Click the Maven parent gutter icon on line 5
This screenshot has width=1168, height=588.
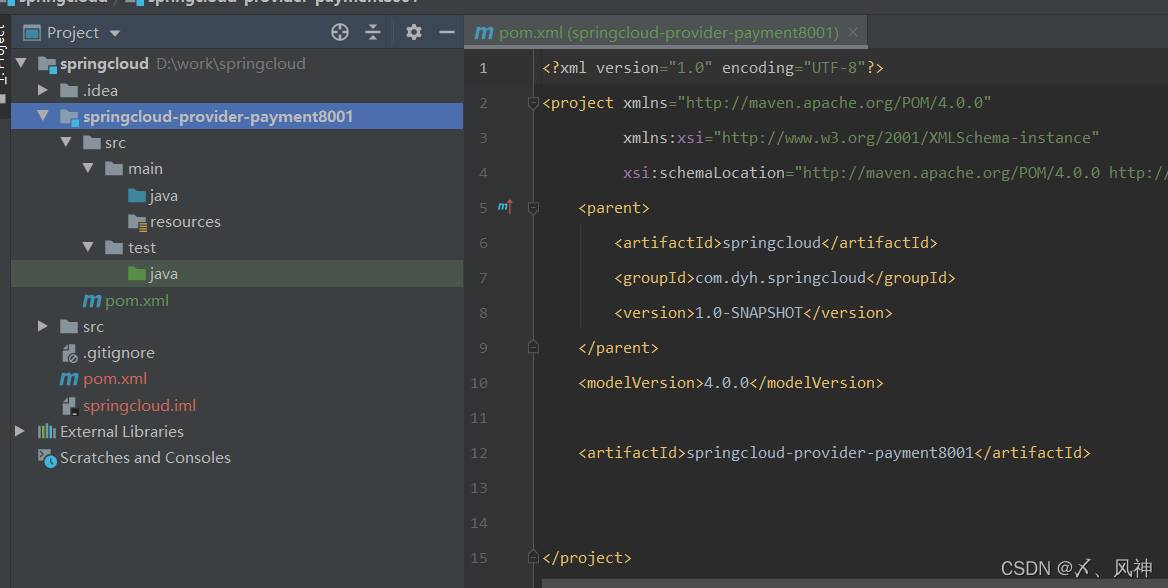coord(505,207)
